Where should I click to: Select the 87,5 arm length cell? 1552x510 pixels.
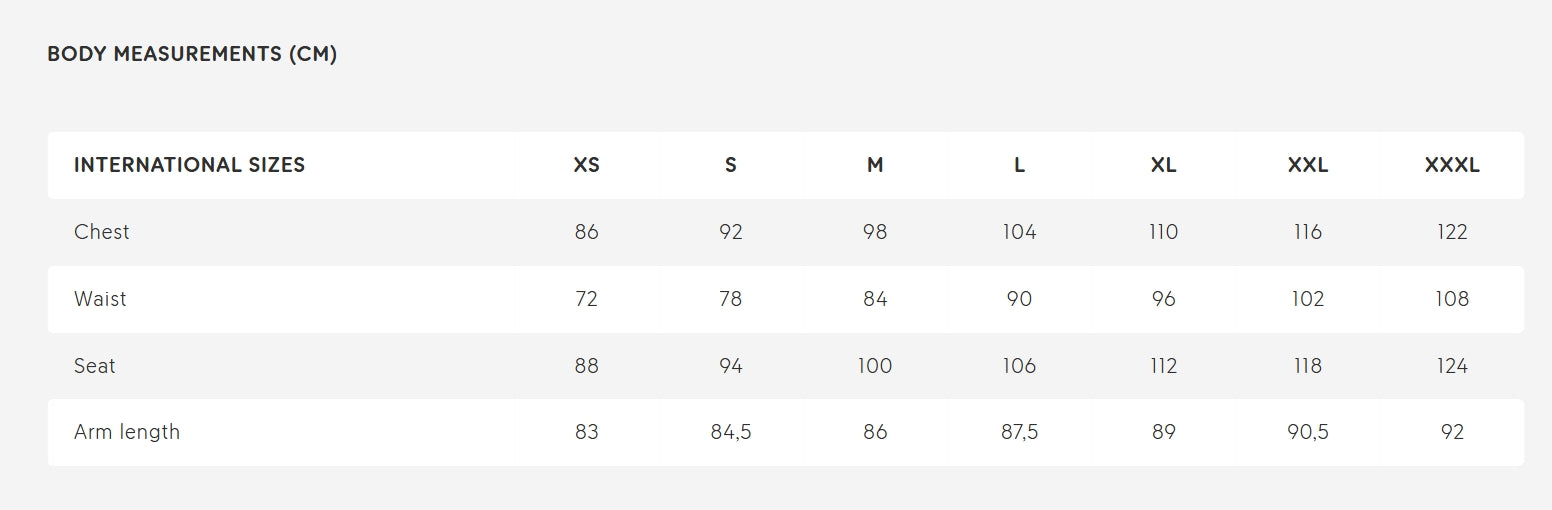click(1019, 432)
